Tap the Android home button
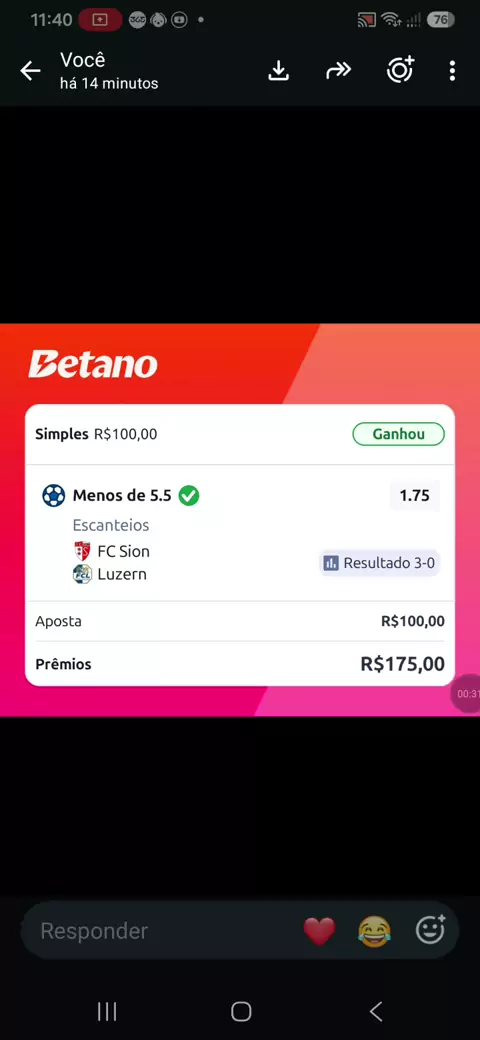 pyautogui.click(x=241, y=1011)
